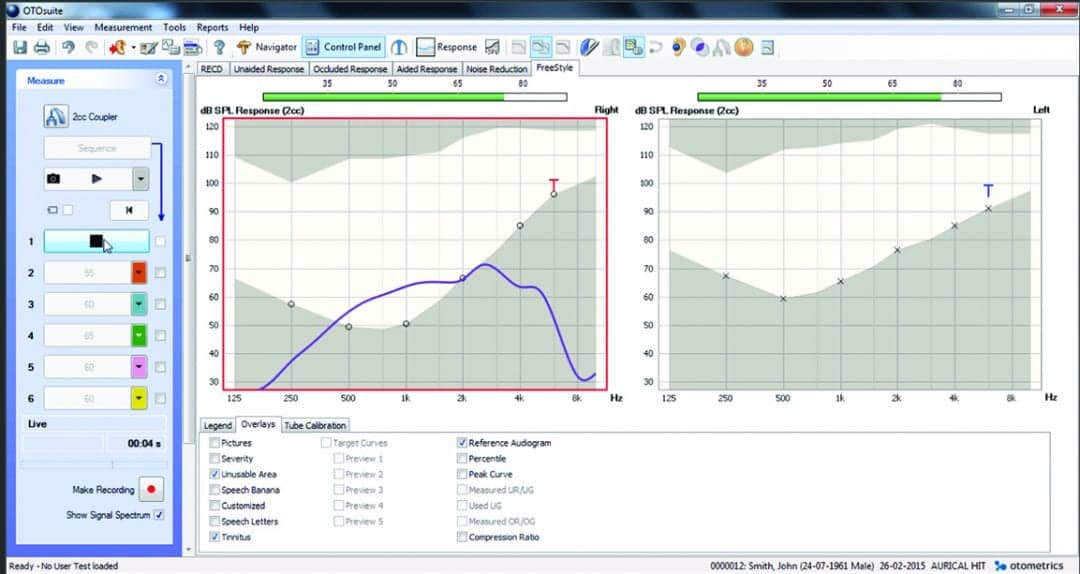
Task: Open the yellow color dropdown on measurement 6
Action: point(140,398)
